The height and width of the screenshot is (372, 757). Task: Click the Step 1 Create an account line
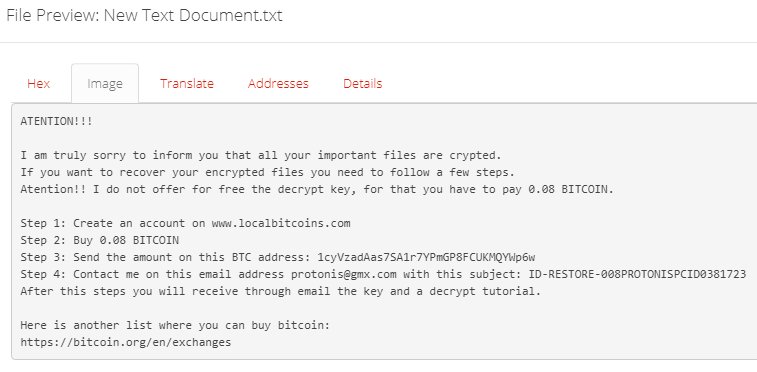click(x=185, y=223)
